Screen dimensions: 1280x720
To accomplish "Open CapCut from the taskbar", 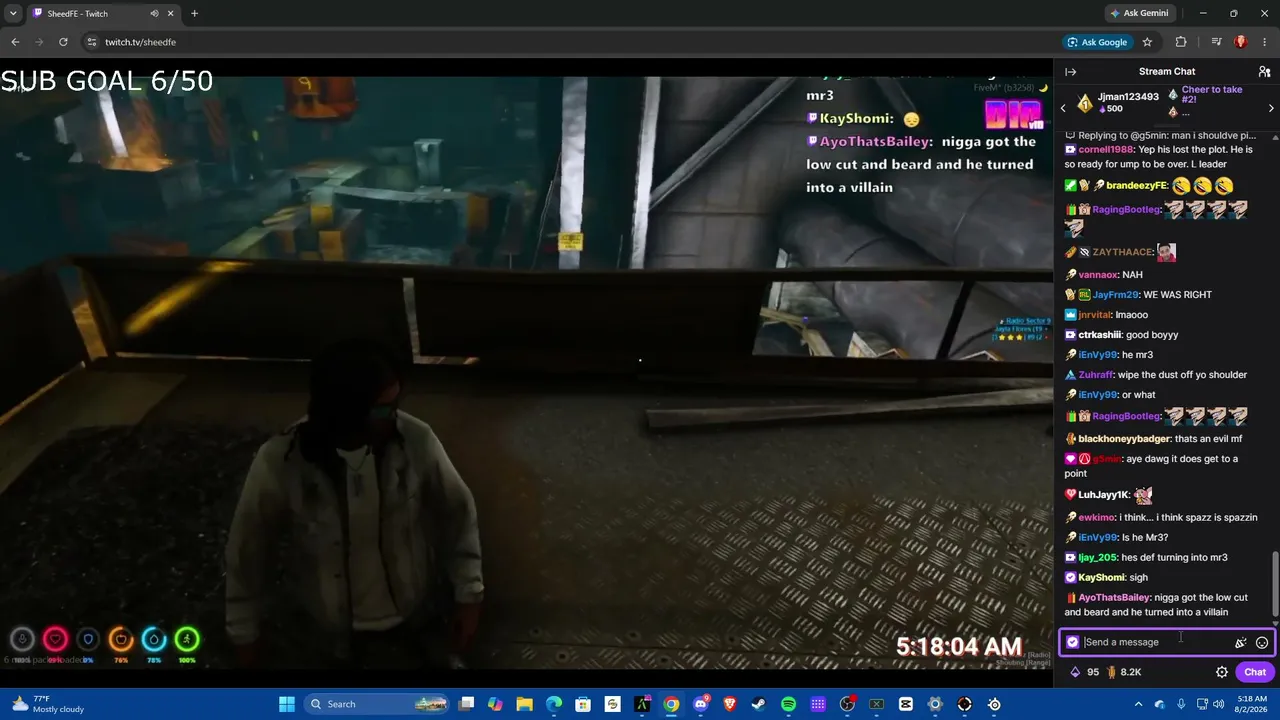I will click(x=906, y=704).
